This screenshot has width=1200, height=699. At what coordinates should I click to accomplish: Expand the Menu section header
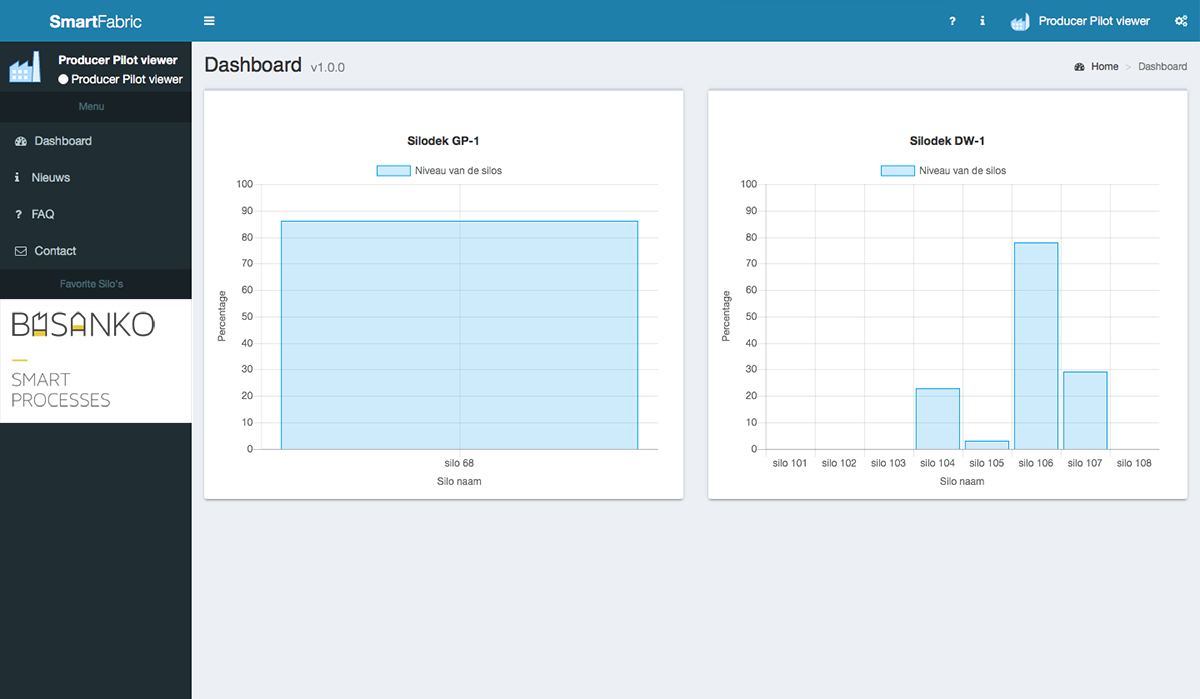coord(91,105)
